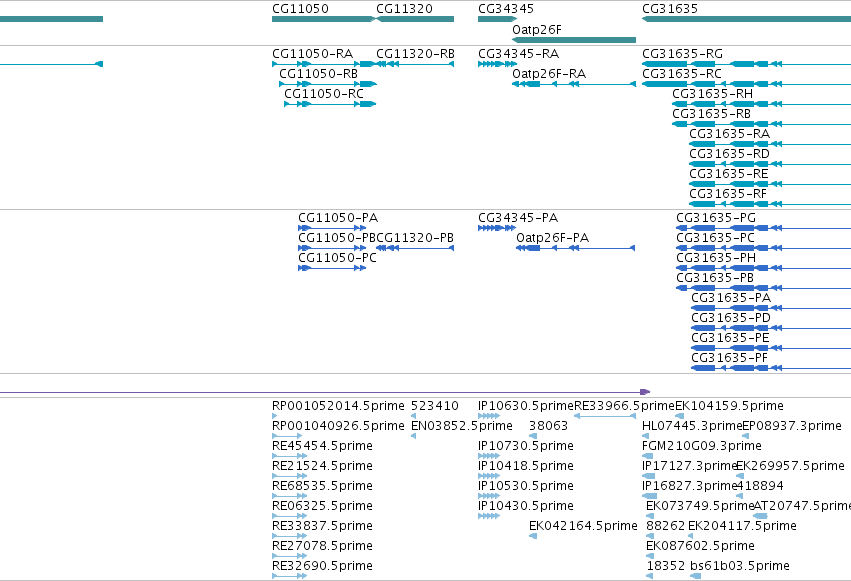This screenshot has height=581, width=851.
Task: Click the Oatp26F gene span bar
Action: click(x=574, y=40)
